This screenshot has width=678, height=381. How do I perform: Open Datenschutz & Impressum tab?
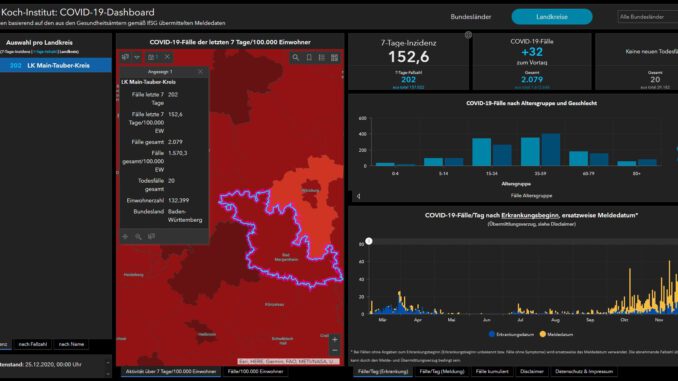[584, 371]
